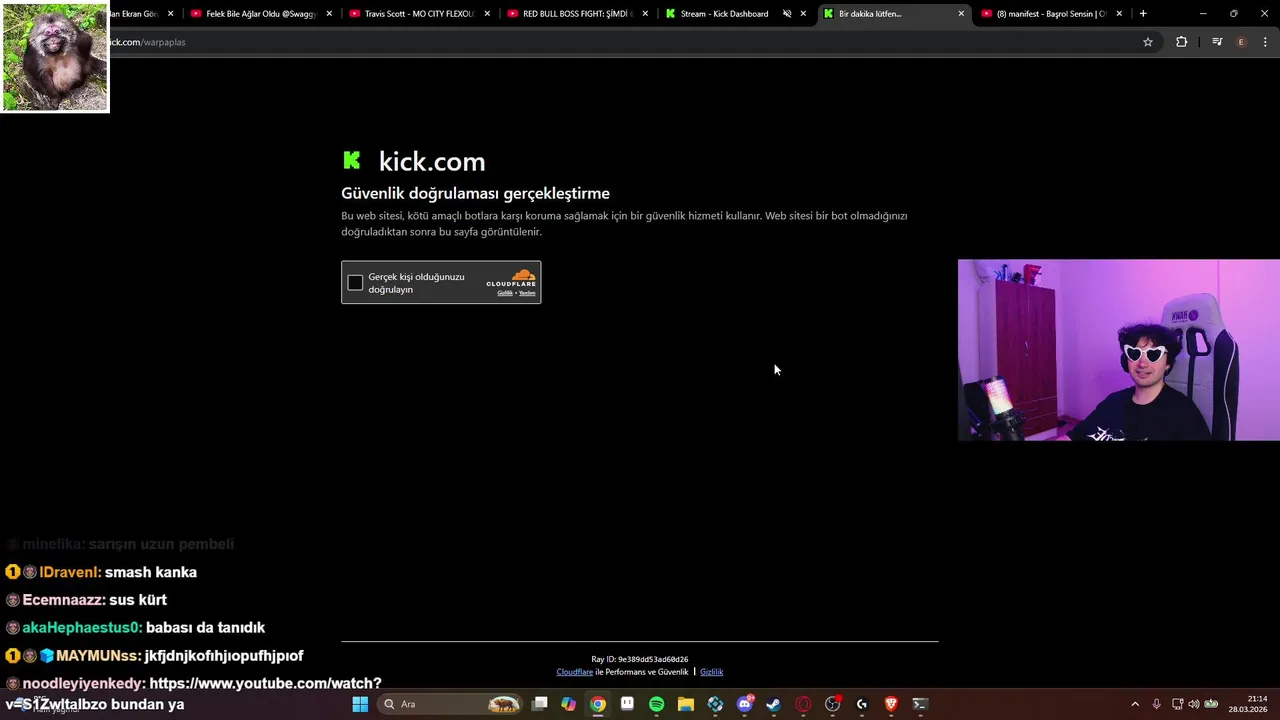Click the 'Güvenlik doğrulaması gerçekleştirme' heading
Image resolution: width=1280 pixels, height=720 pixels.
(475, 193)
